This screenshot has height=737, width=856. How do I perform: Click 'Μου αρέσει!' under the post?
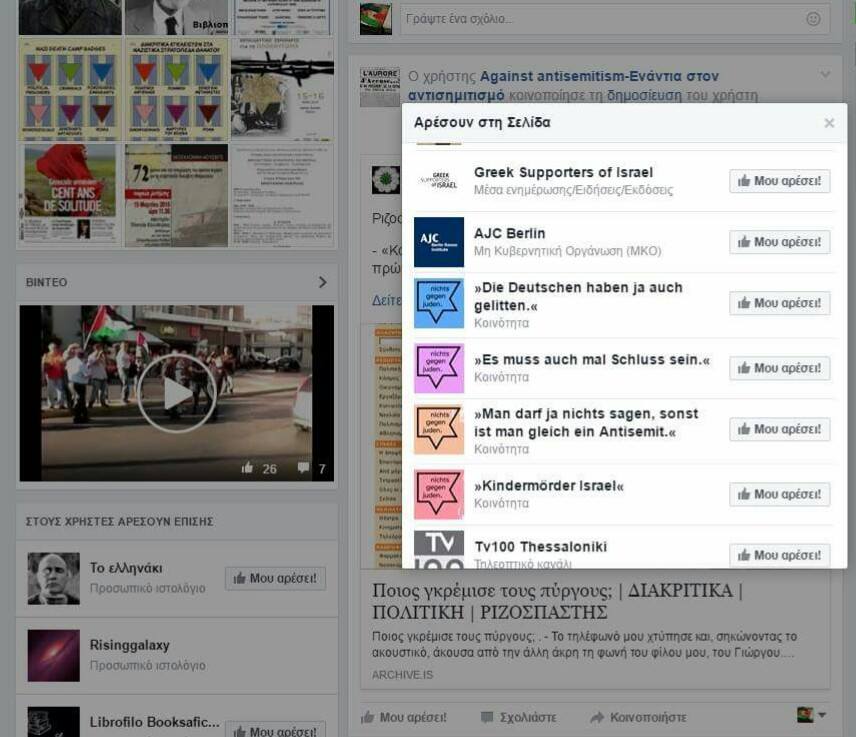(x=404, y=718)
